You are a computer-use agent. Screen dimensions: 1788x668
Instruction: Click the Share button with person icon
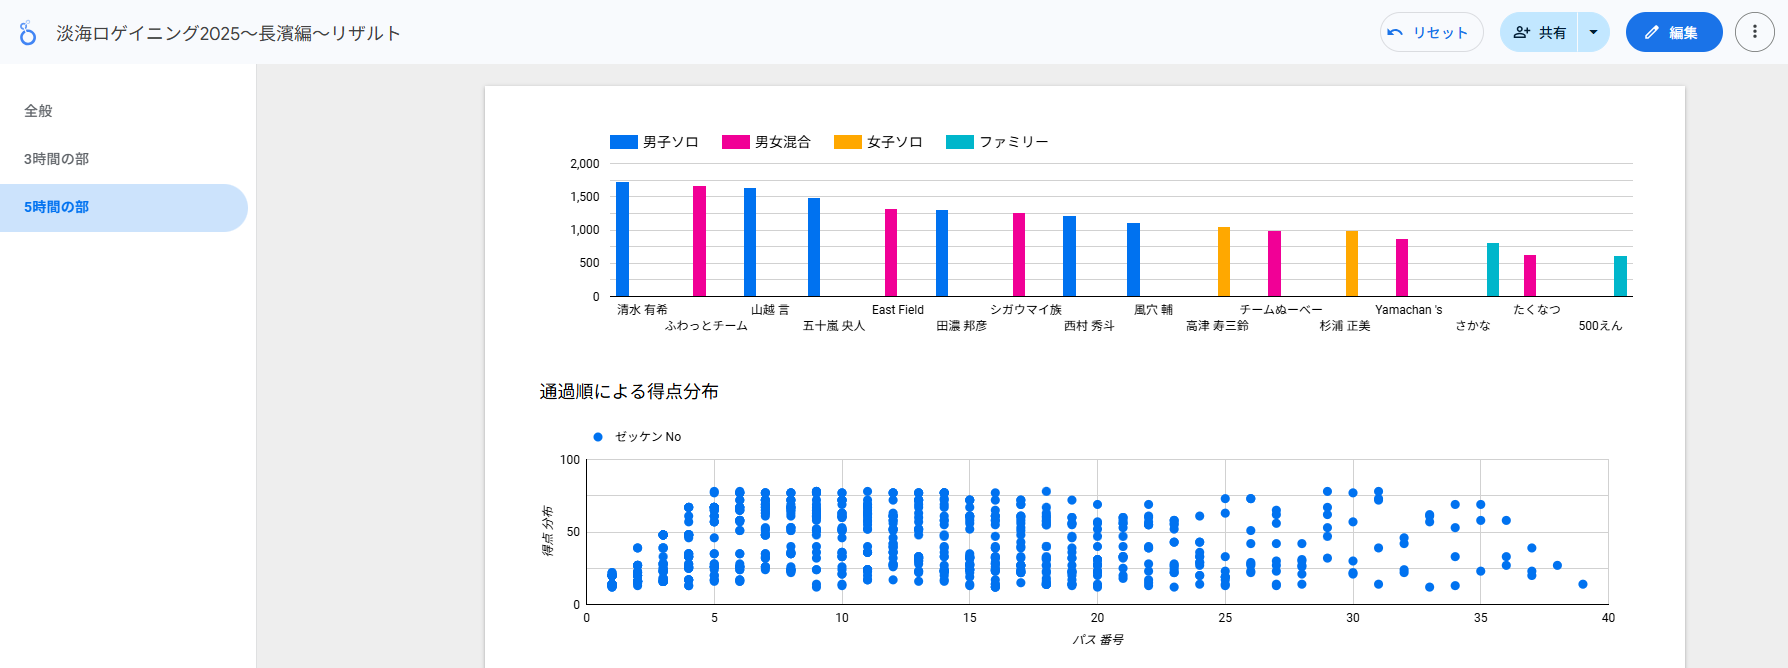click(x=1539, y=32)
